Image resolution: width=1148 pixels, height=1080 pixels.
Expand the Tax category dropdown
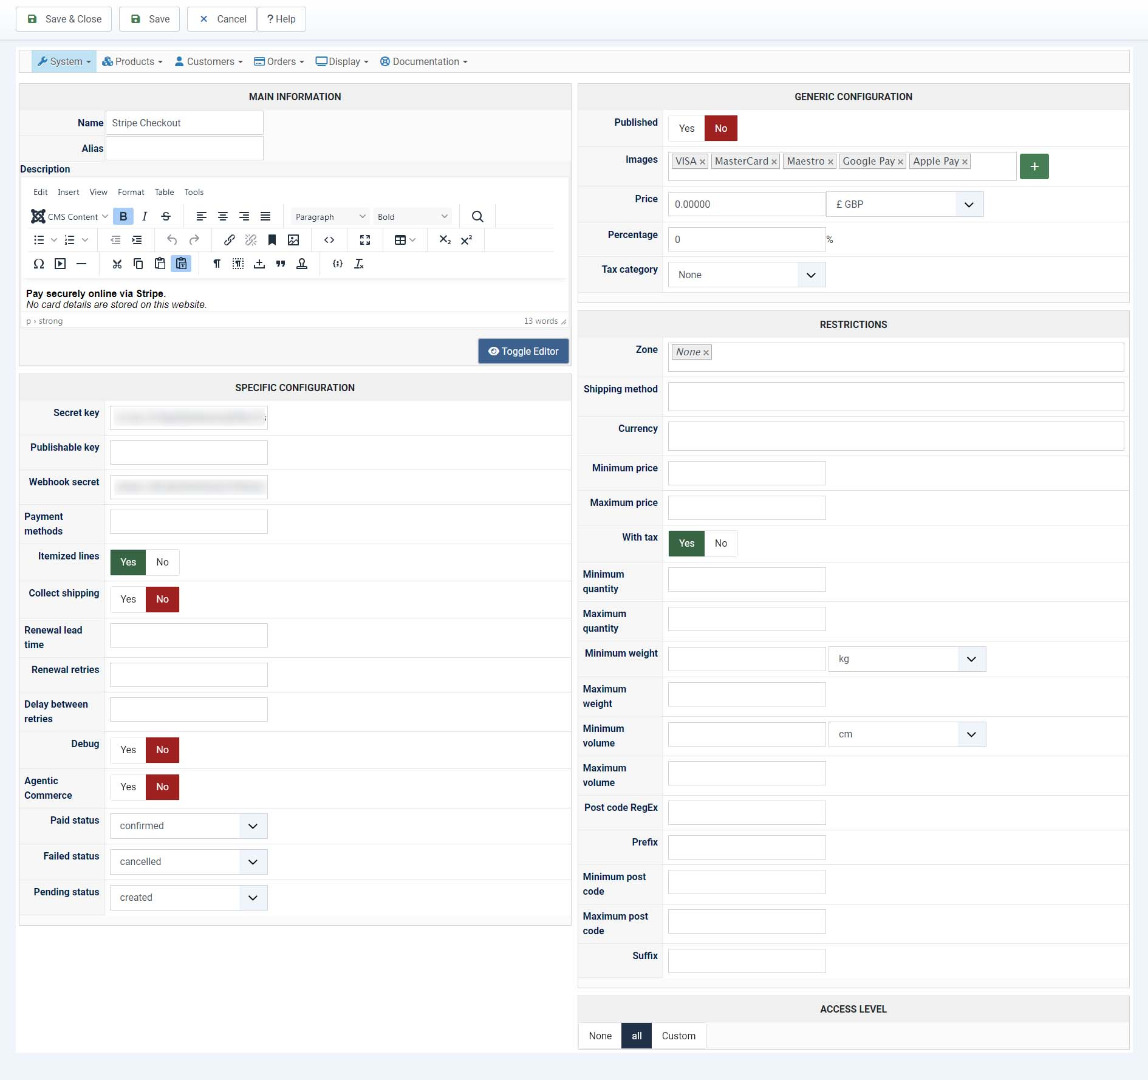tap(747, 275)
